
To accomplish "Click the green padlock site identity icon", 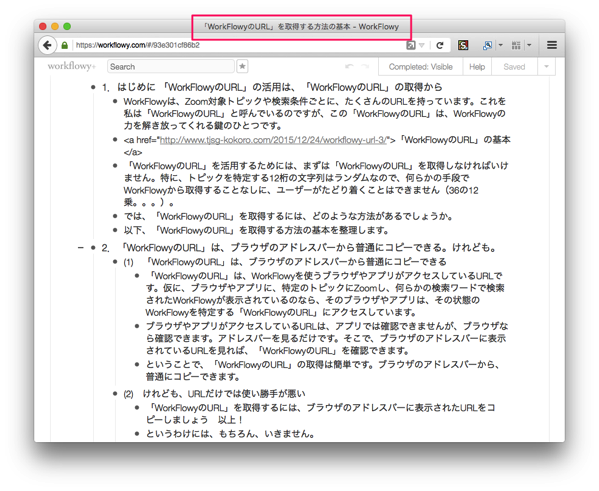I will click(x=65, y=45).
